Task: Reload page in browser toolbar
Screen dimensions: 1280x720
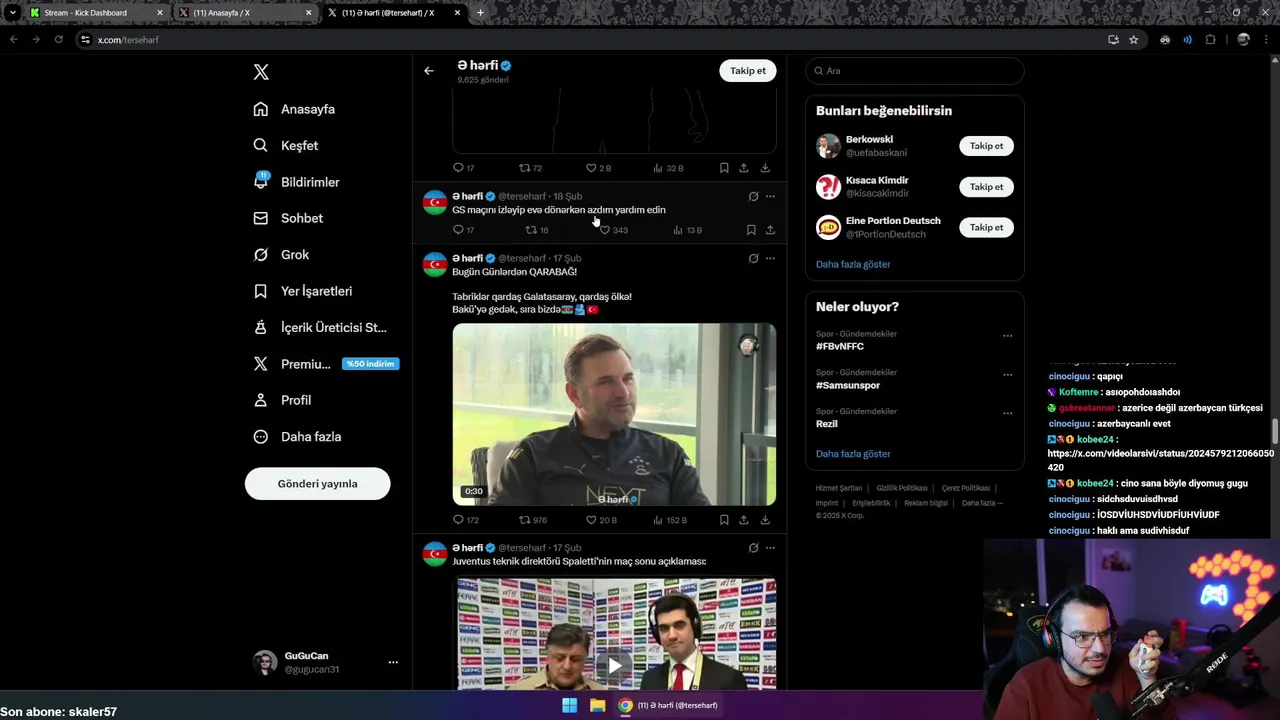Action: pyautogui.click(x=58, y=39)
